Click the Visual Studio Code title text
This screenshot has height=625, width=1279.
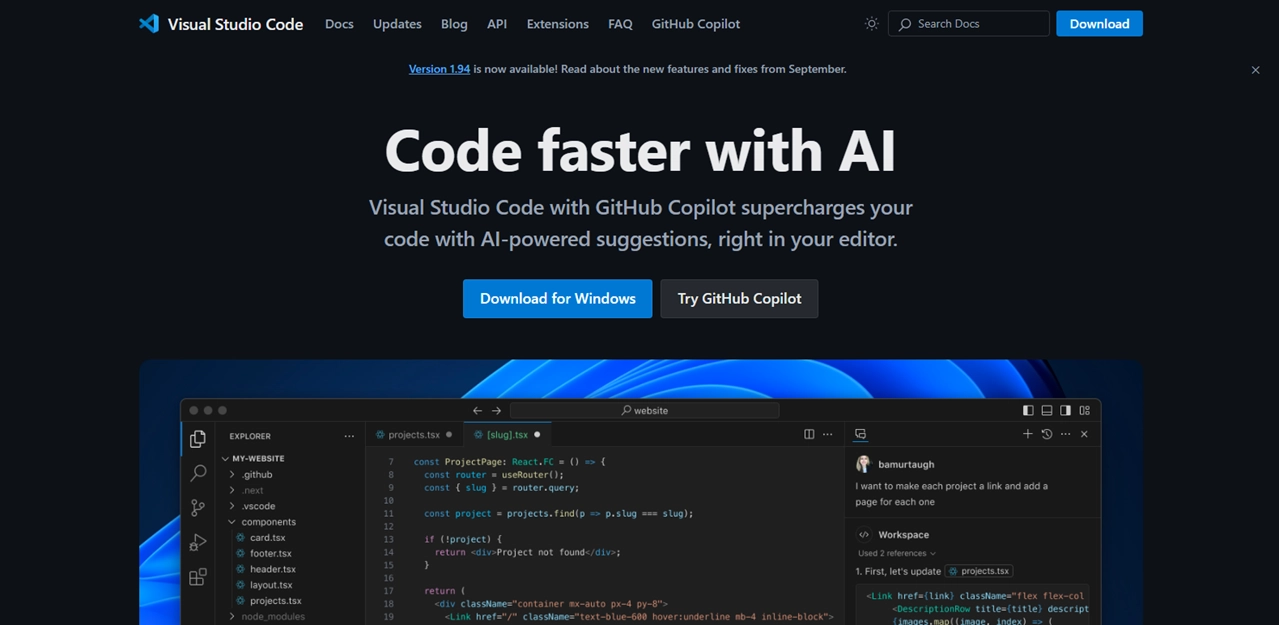pos(235,24)
